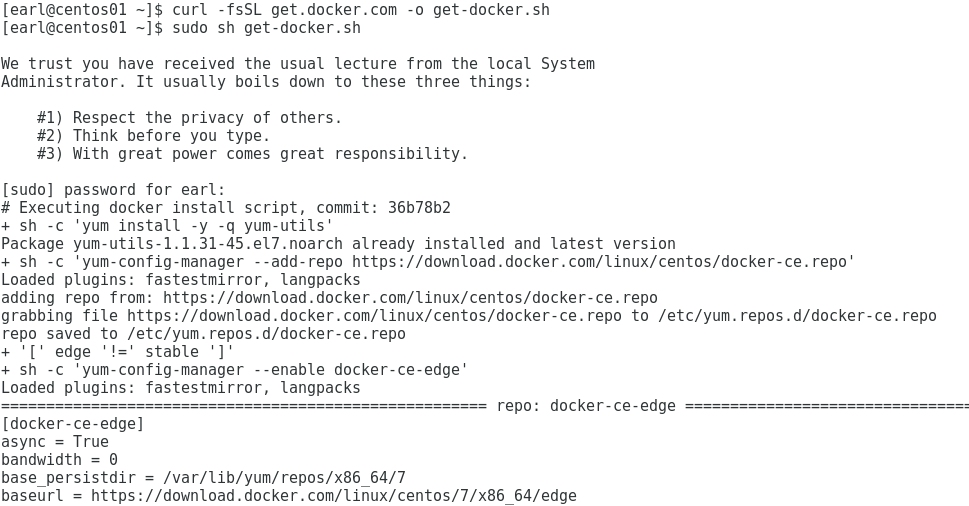The height and width of the screenshot is (506, 969).
Task: Click '#1) Respect the privacy of others'
Action: [x=190, y=117]
